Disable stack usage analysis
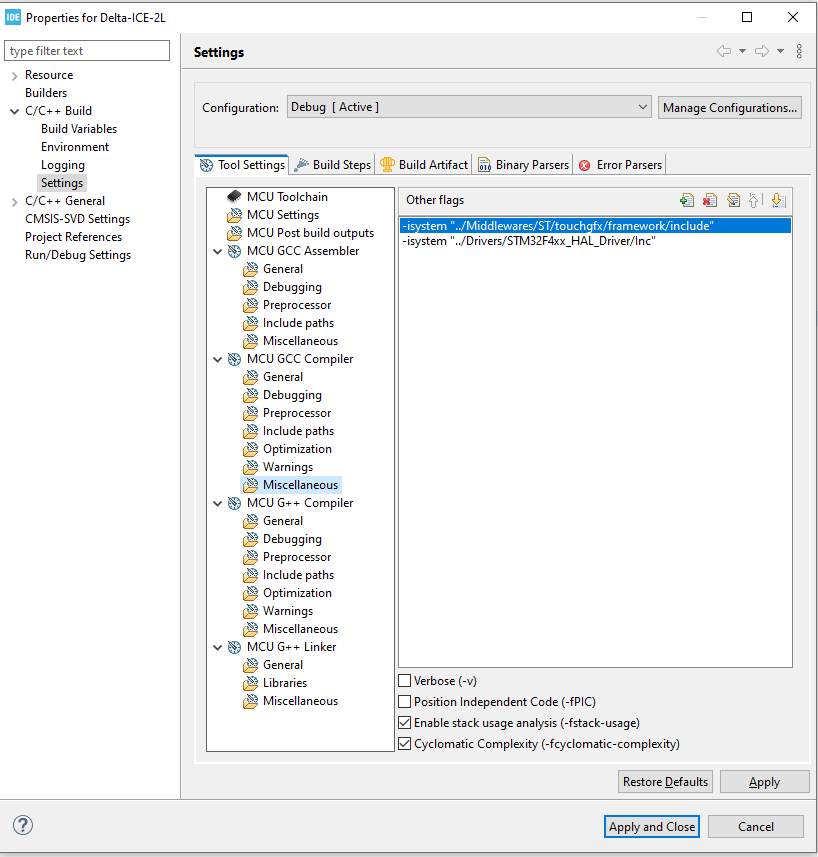818x857 pixels. [x=405, y=722]
